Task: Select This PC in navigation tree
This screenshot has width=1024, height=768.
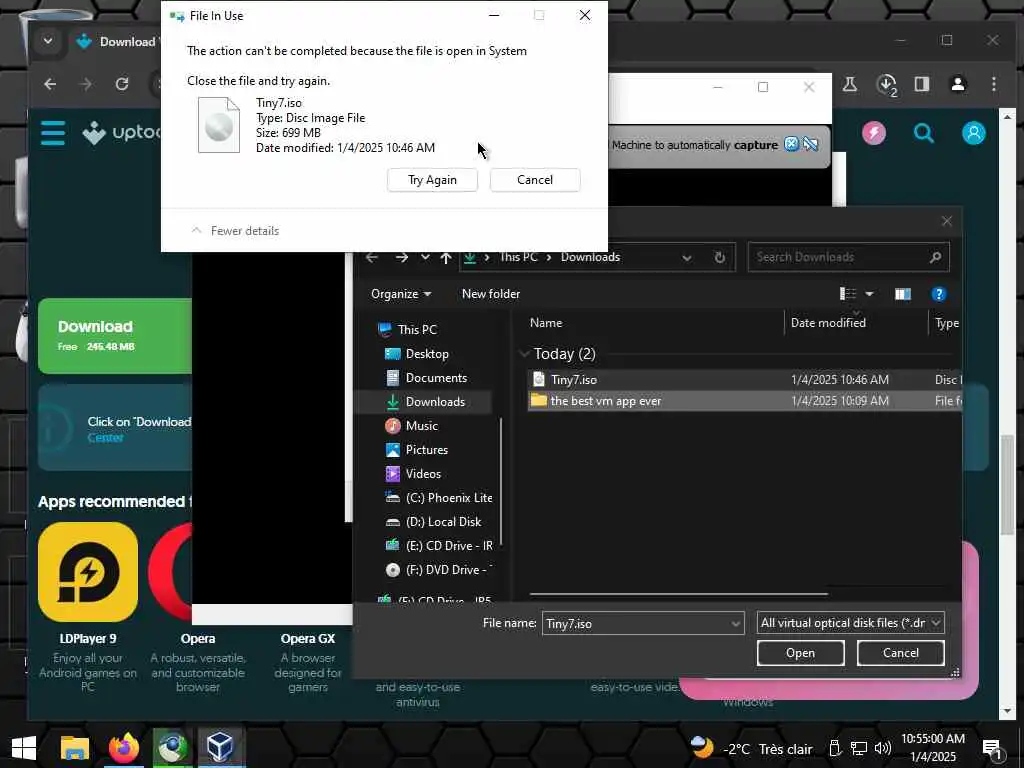Action: 417,330
